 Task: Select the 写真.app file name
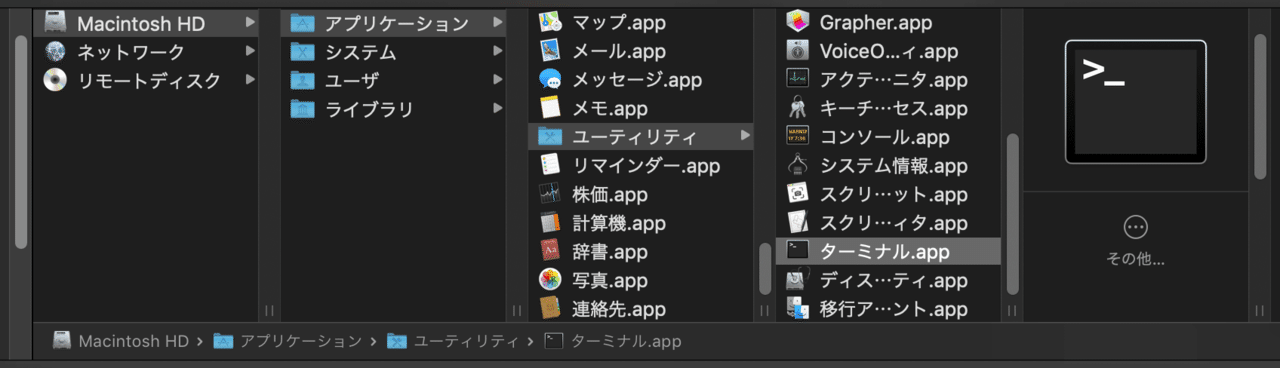pyautogui.click(x=610, y=280)
